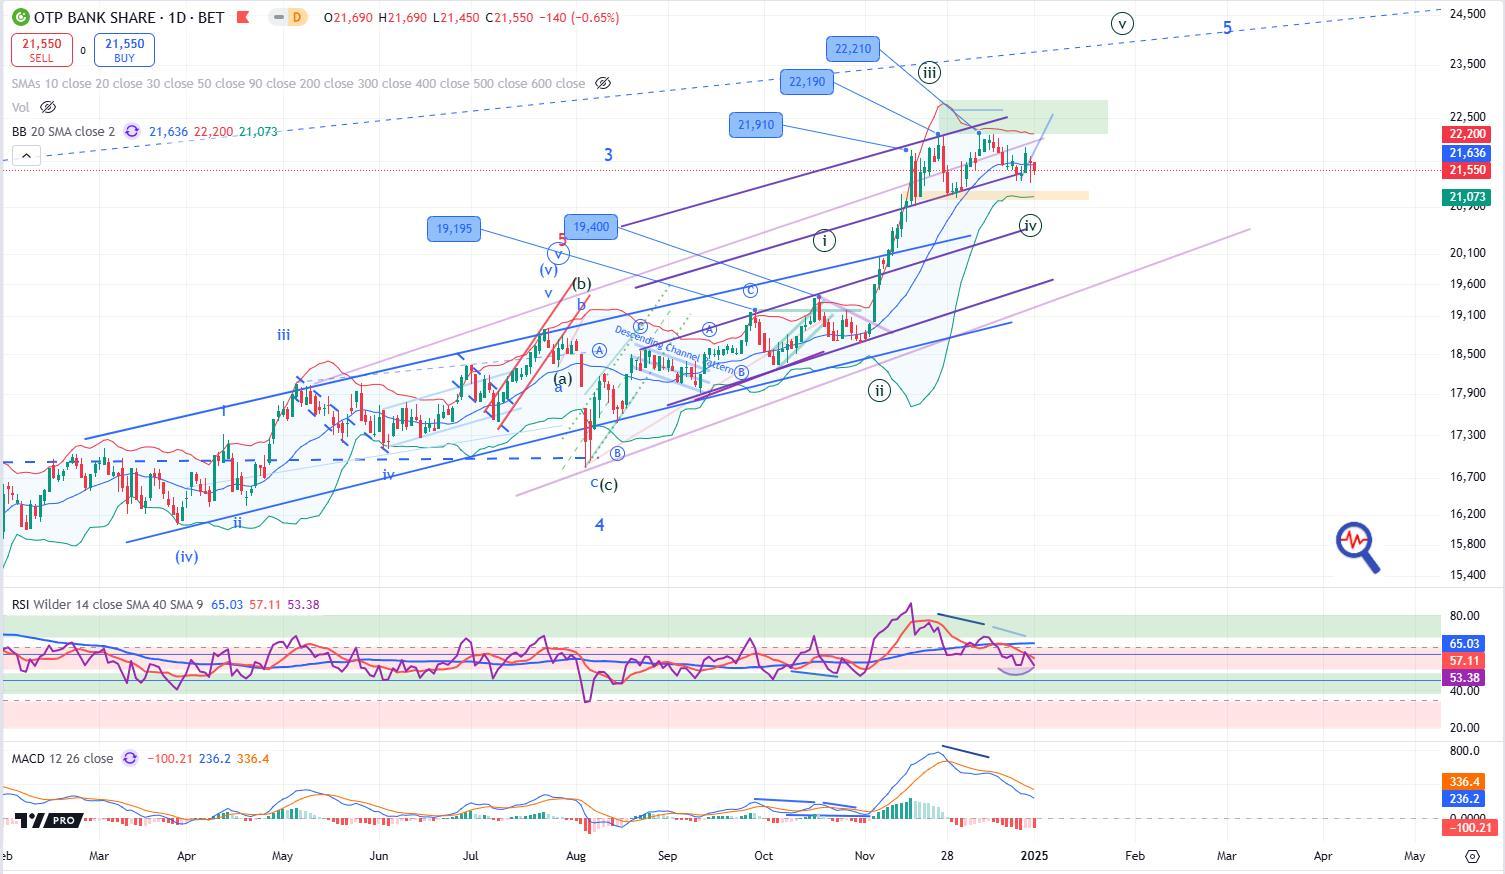1505x874 pixels.
Task: Select the MACD 12 26 close legend
Action: (x=62, y=758)
